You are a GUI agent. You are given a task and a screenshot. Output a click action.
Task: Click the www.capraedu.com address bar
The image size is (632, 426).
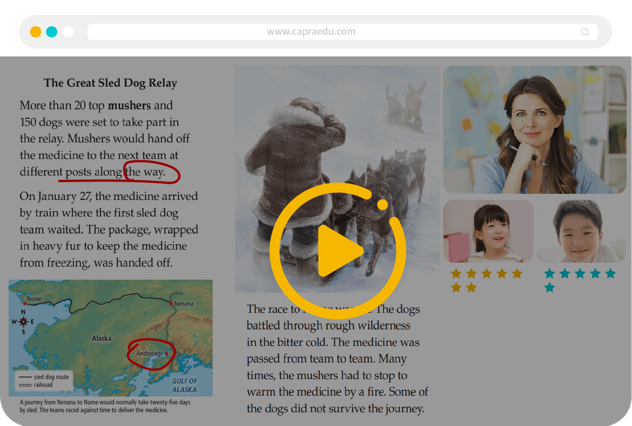342,32
